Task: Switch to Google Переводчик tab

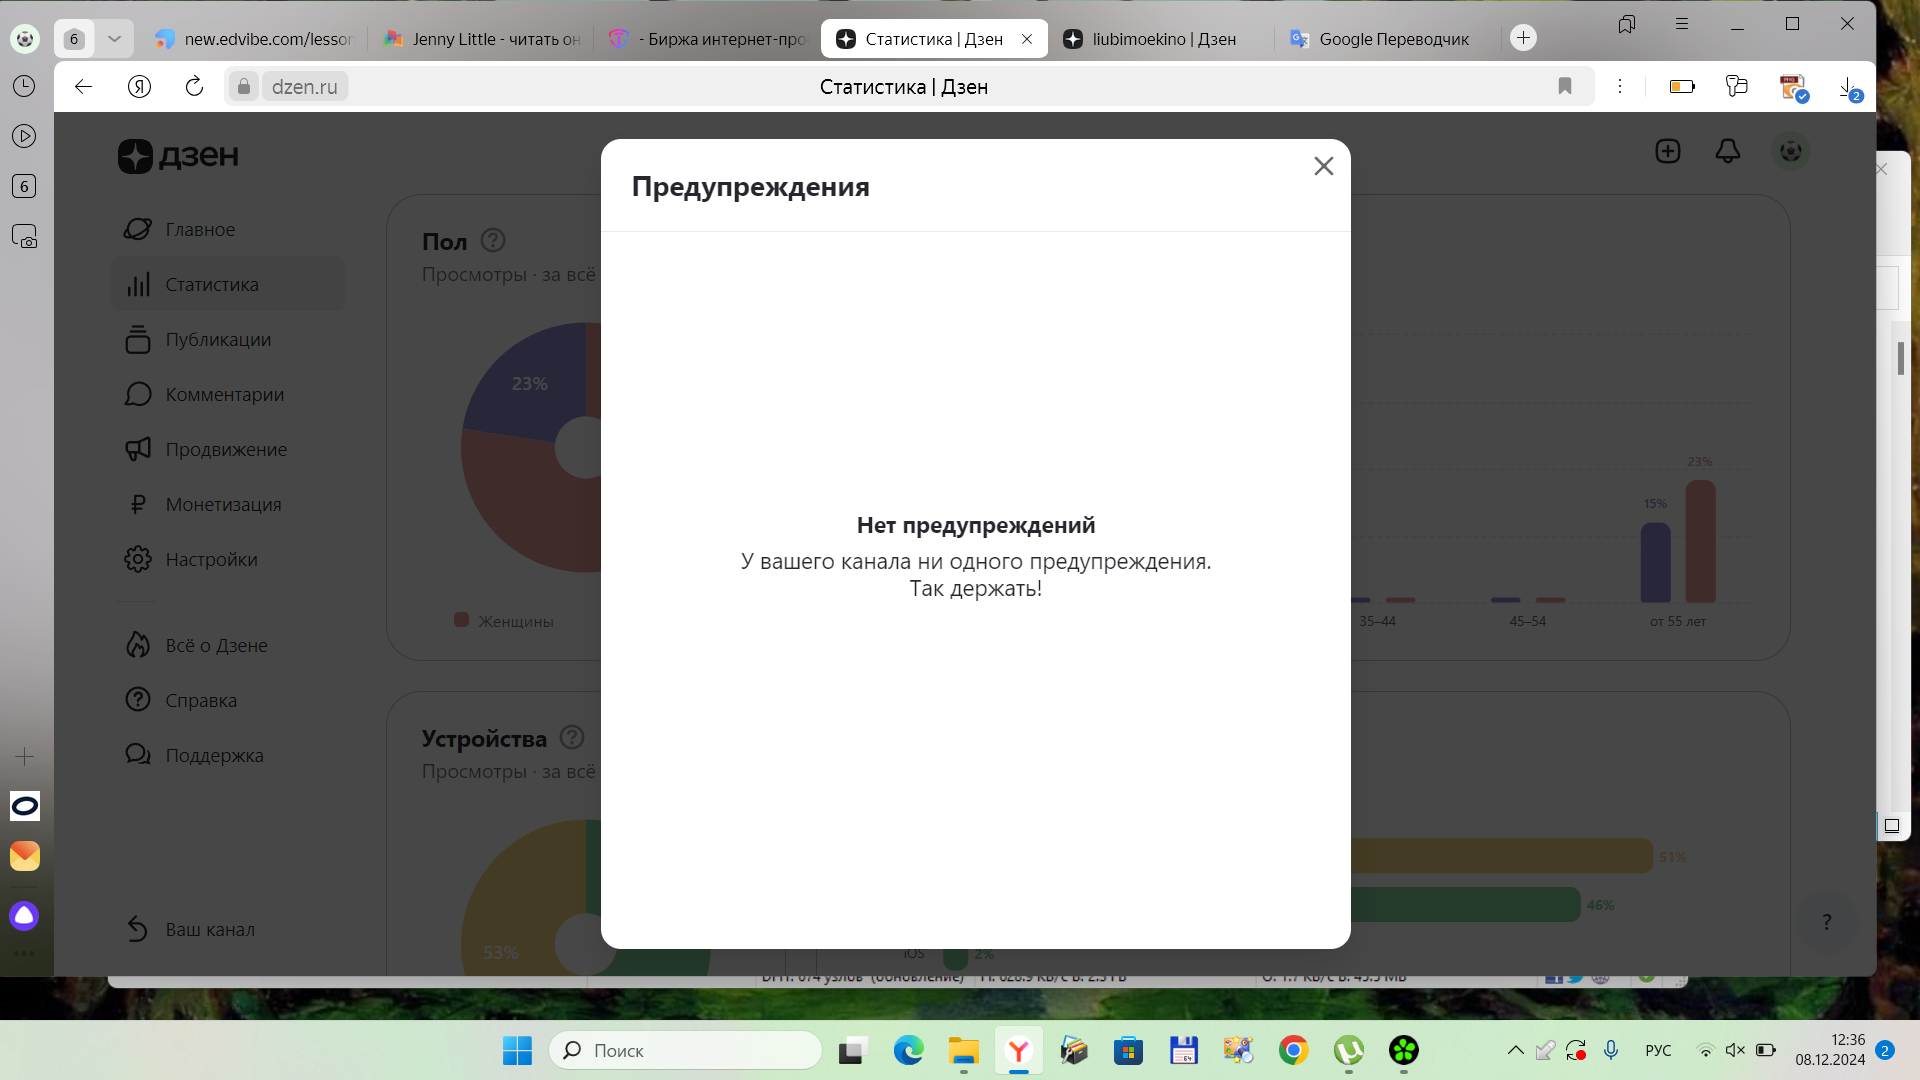Action: 1392,39
